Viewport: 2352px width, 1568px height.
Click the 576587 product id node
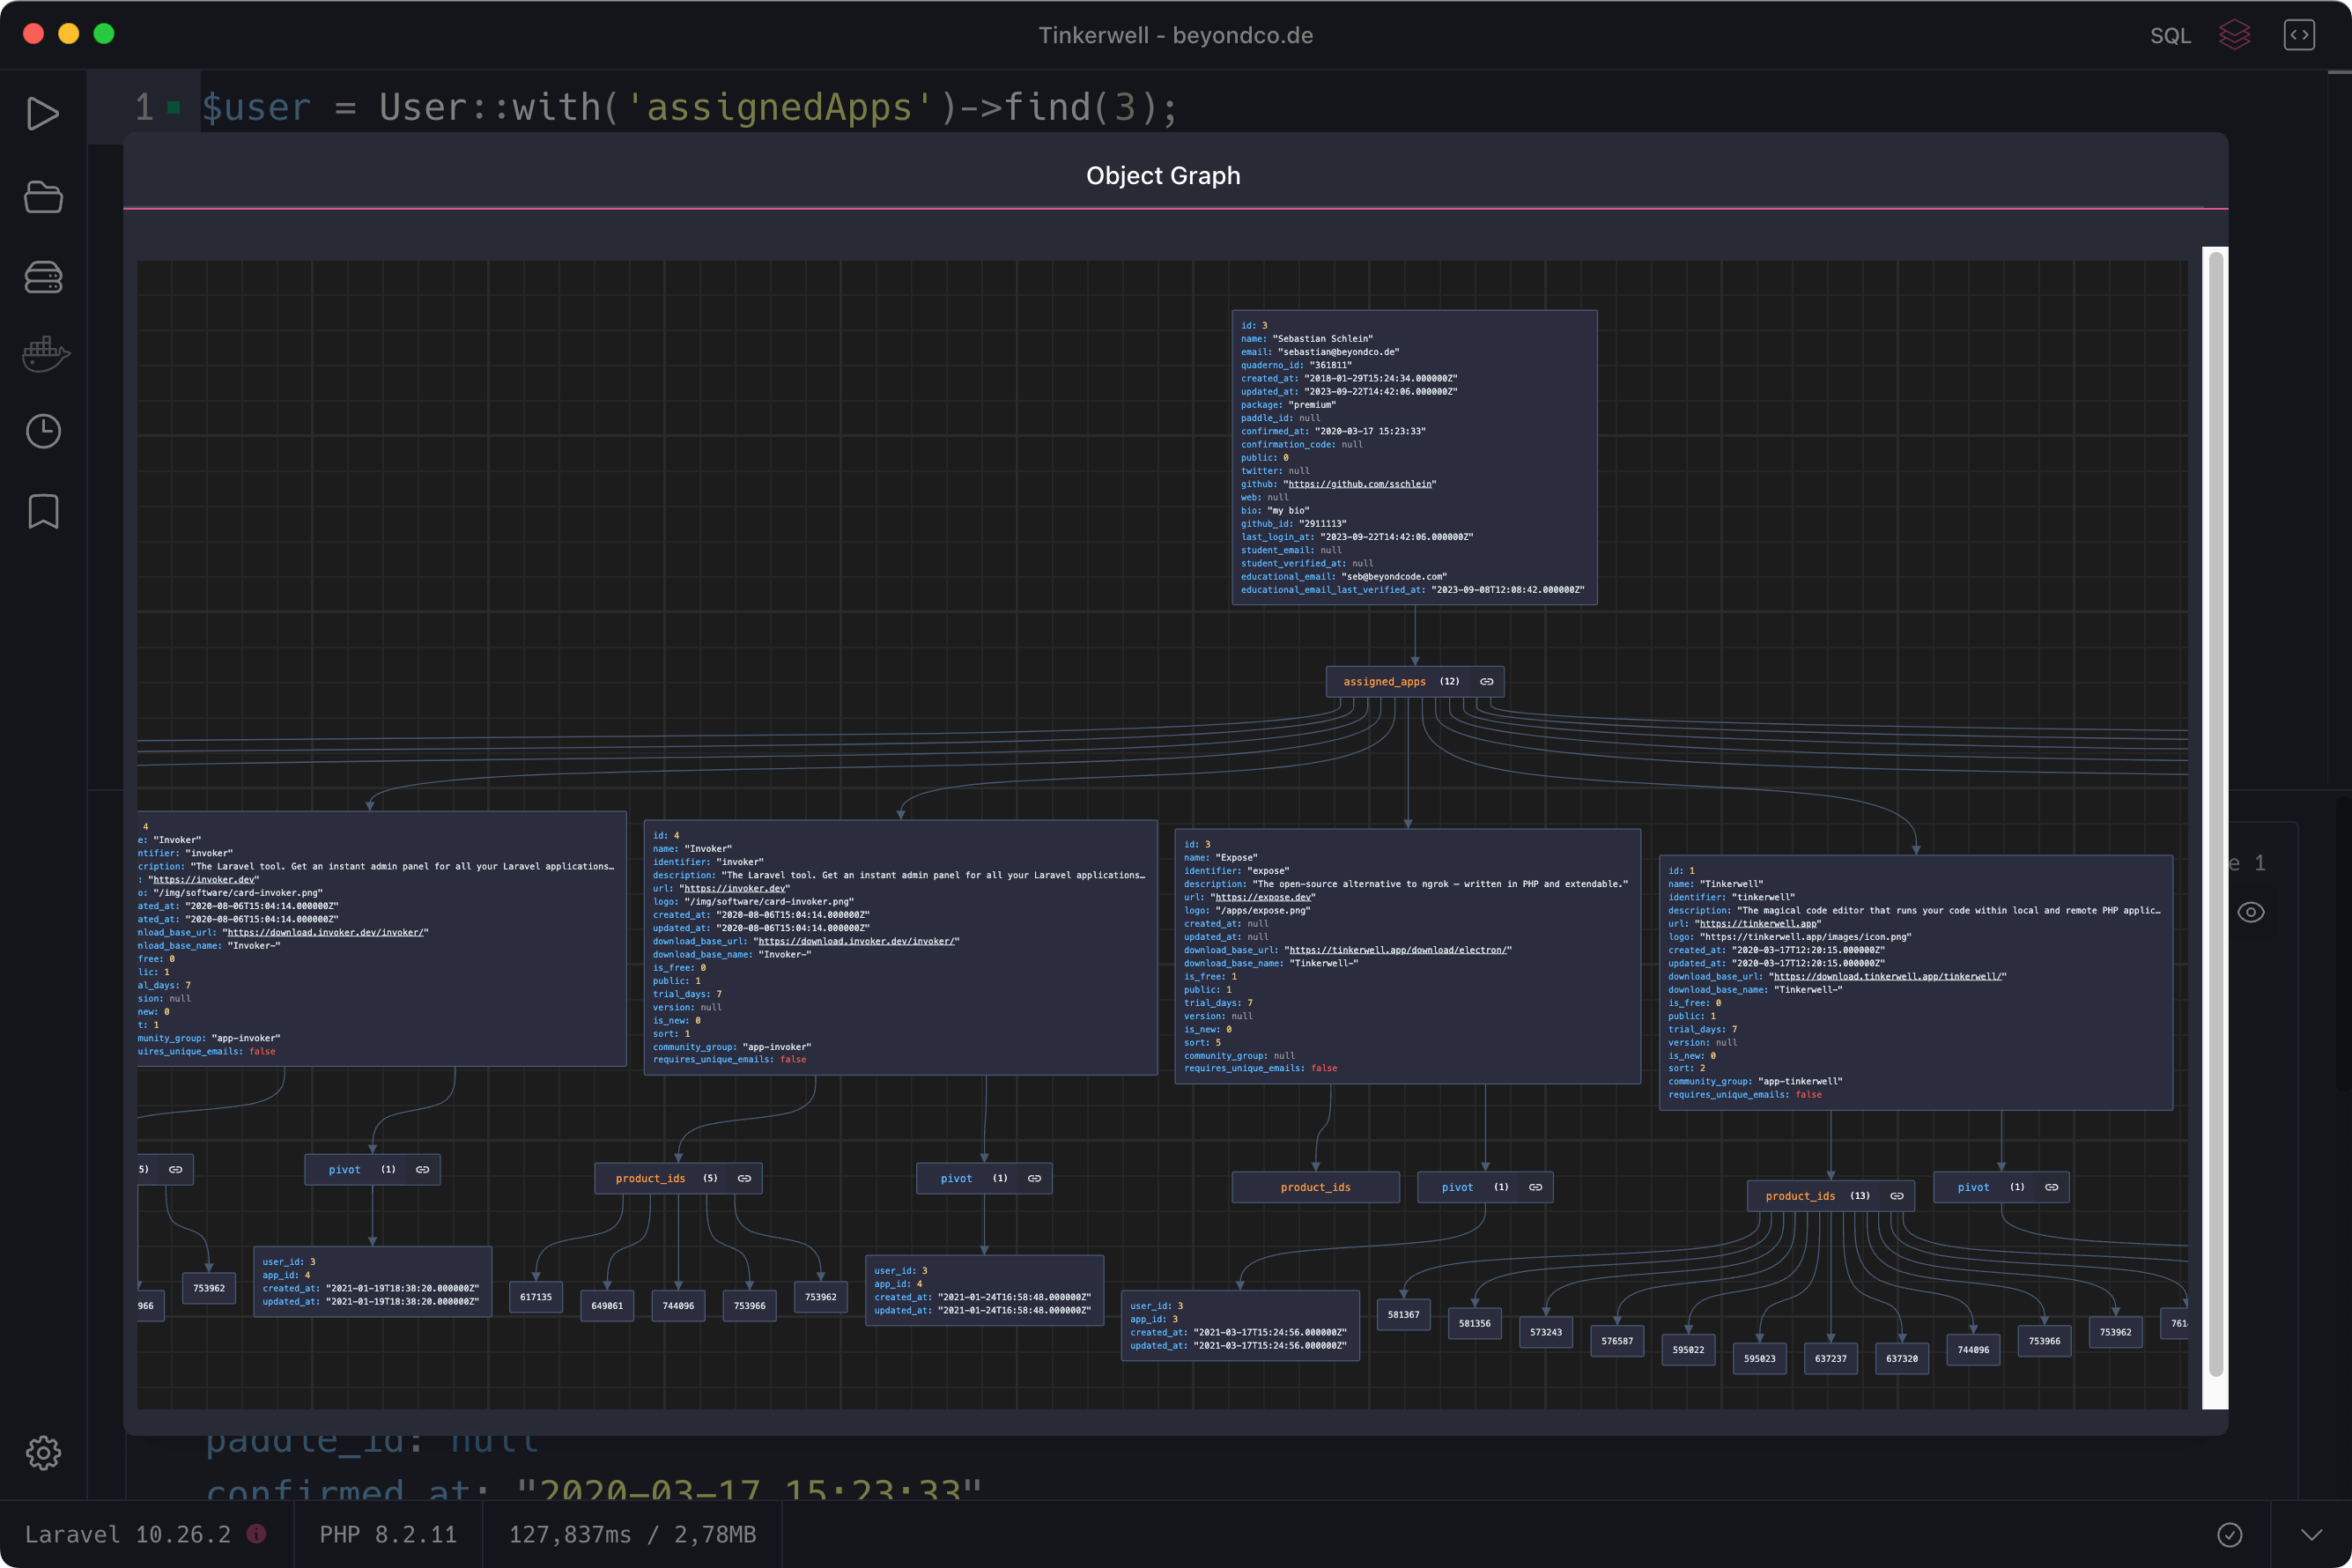1617,1341
